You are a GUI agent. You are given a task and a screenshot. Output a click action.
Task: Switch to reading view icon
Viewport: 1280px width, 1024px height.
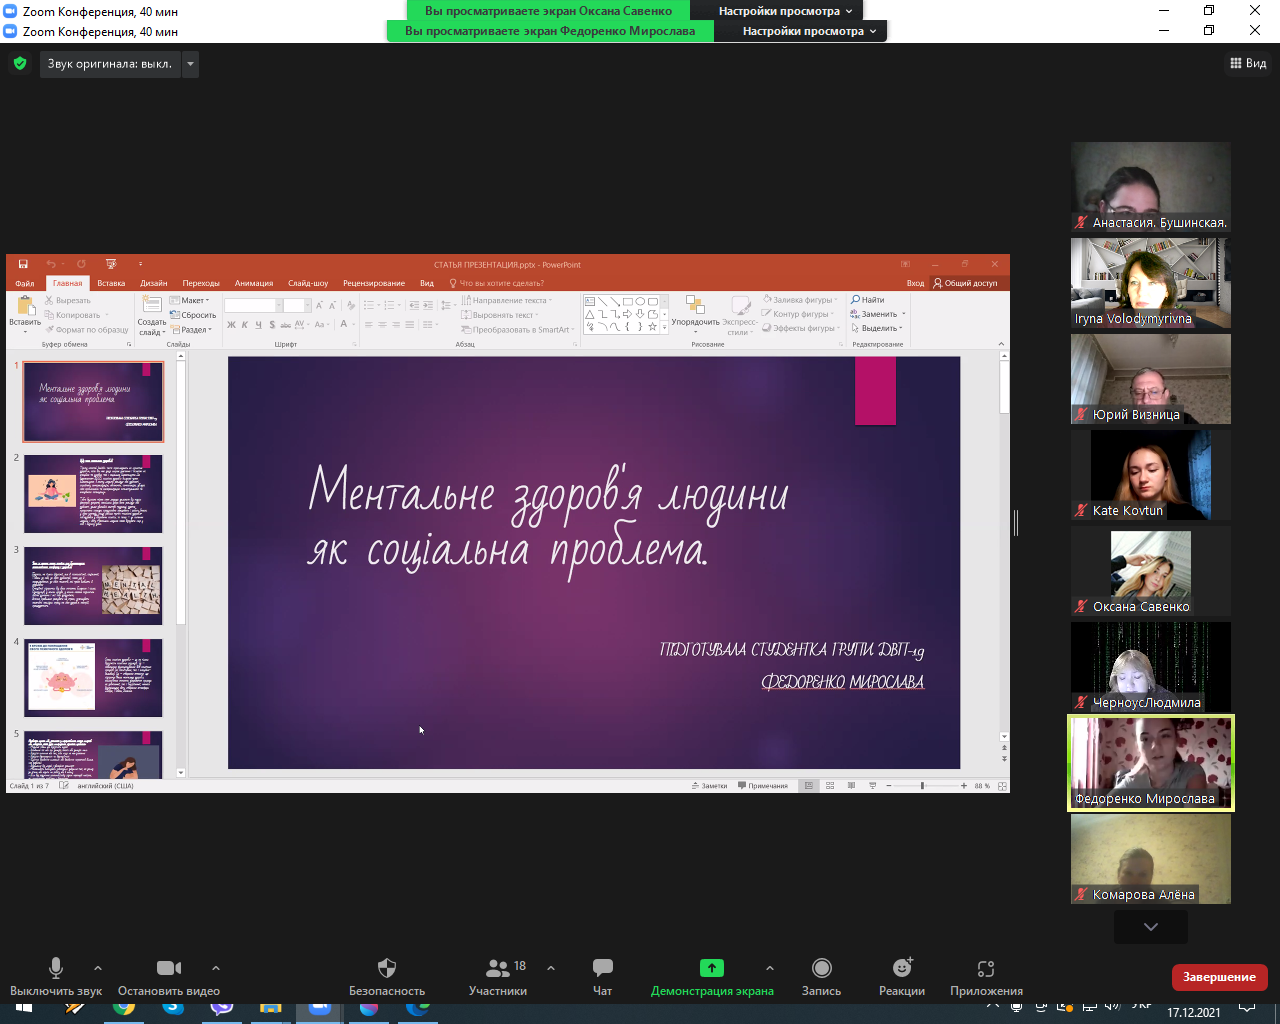click(851, 786)
